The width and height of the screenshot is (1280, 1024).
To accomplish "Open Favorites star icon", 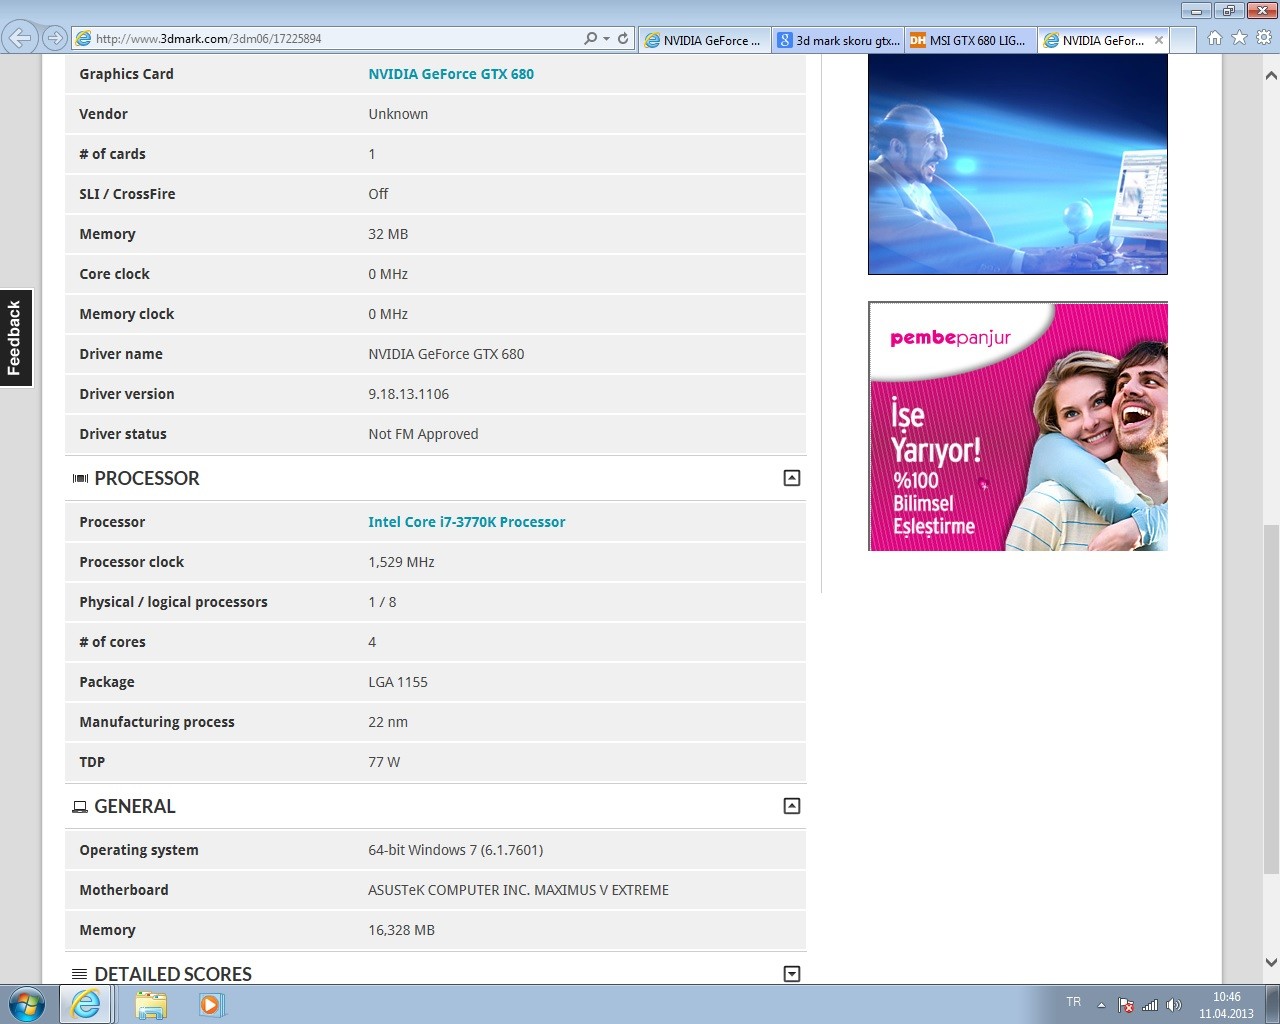I will point(1239,38).
